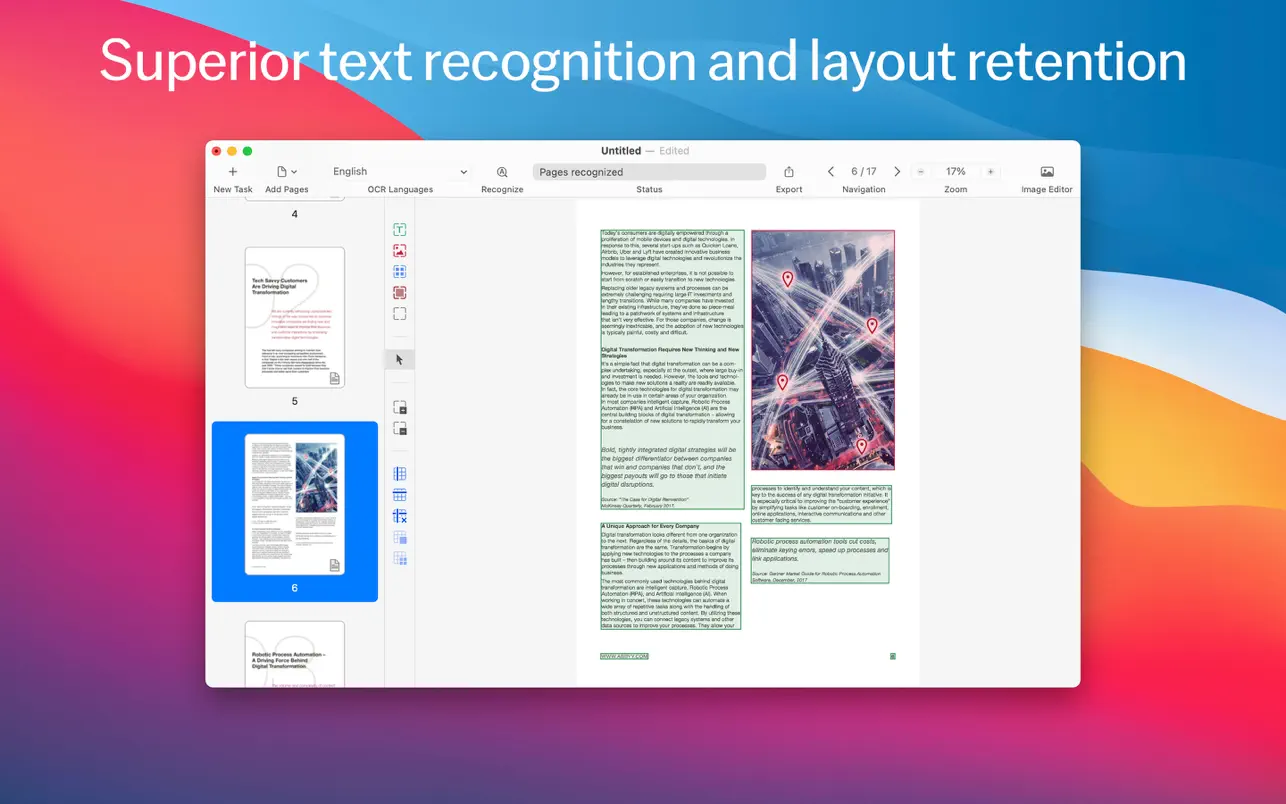Zoom in with the plus button
The image size is (1286, 804).
point(991,172)
